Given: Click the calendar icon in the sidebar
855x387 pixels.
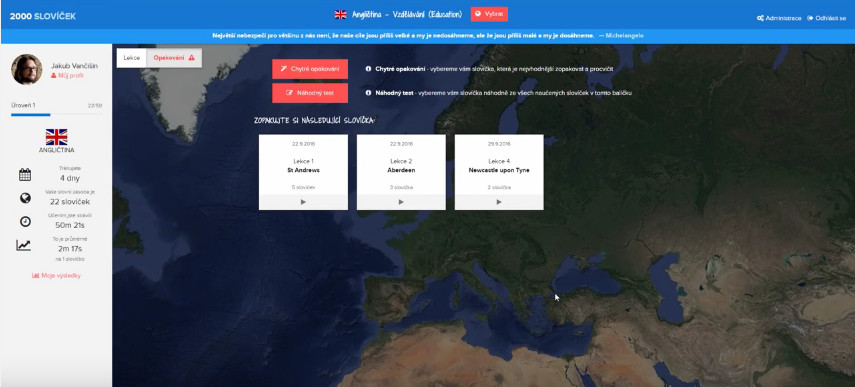Looking at the screenshot, I should click(x=25, y=174).
